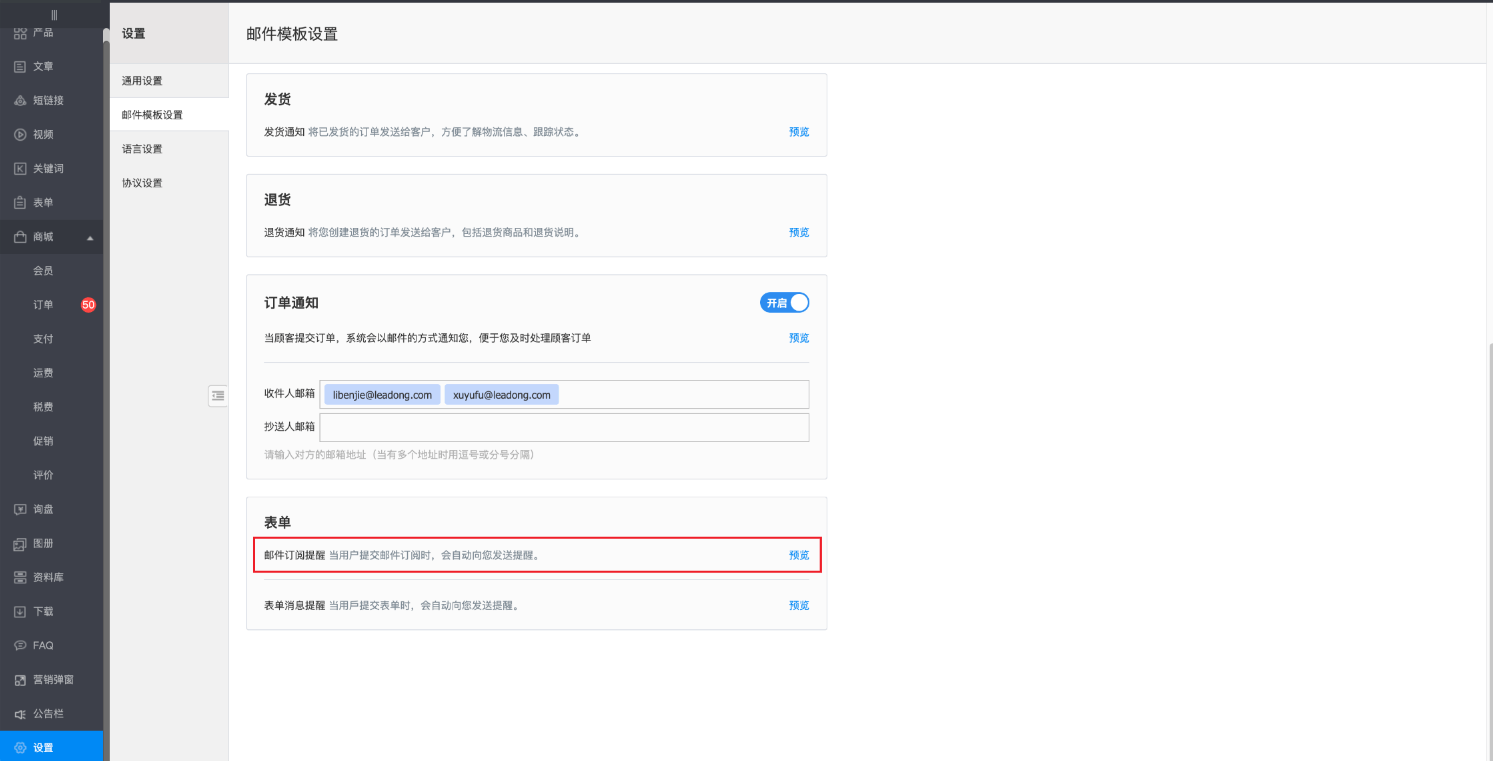
Task: Open Orders (订单) with 50 badge
Action: point(43,305)
